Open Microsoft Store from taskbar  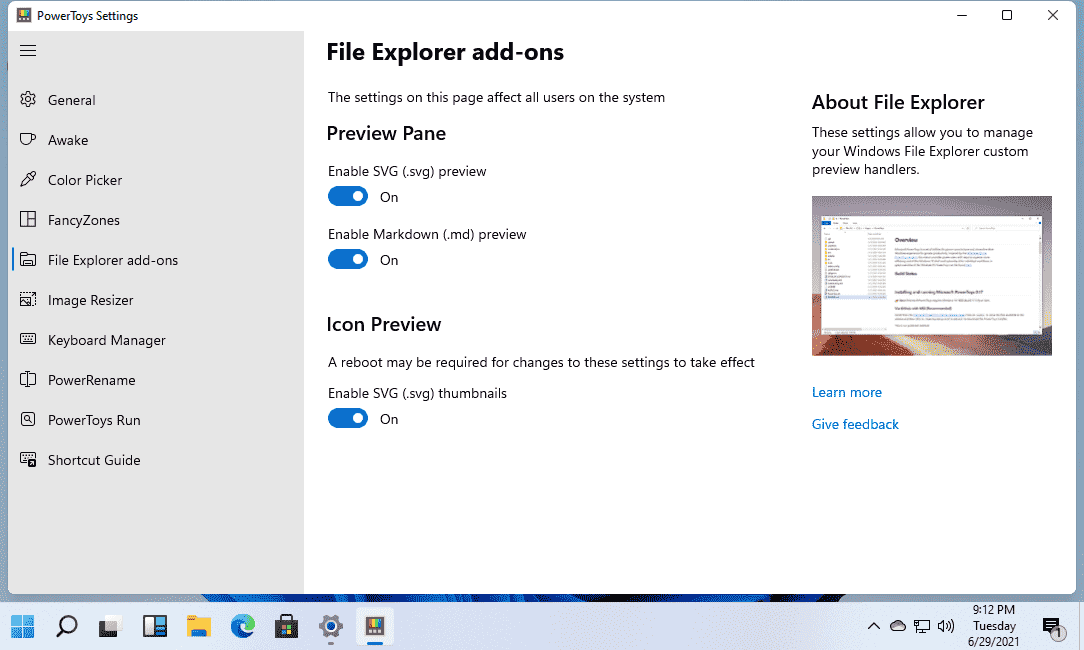tap(287, 626)
